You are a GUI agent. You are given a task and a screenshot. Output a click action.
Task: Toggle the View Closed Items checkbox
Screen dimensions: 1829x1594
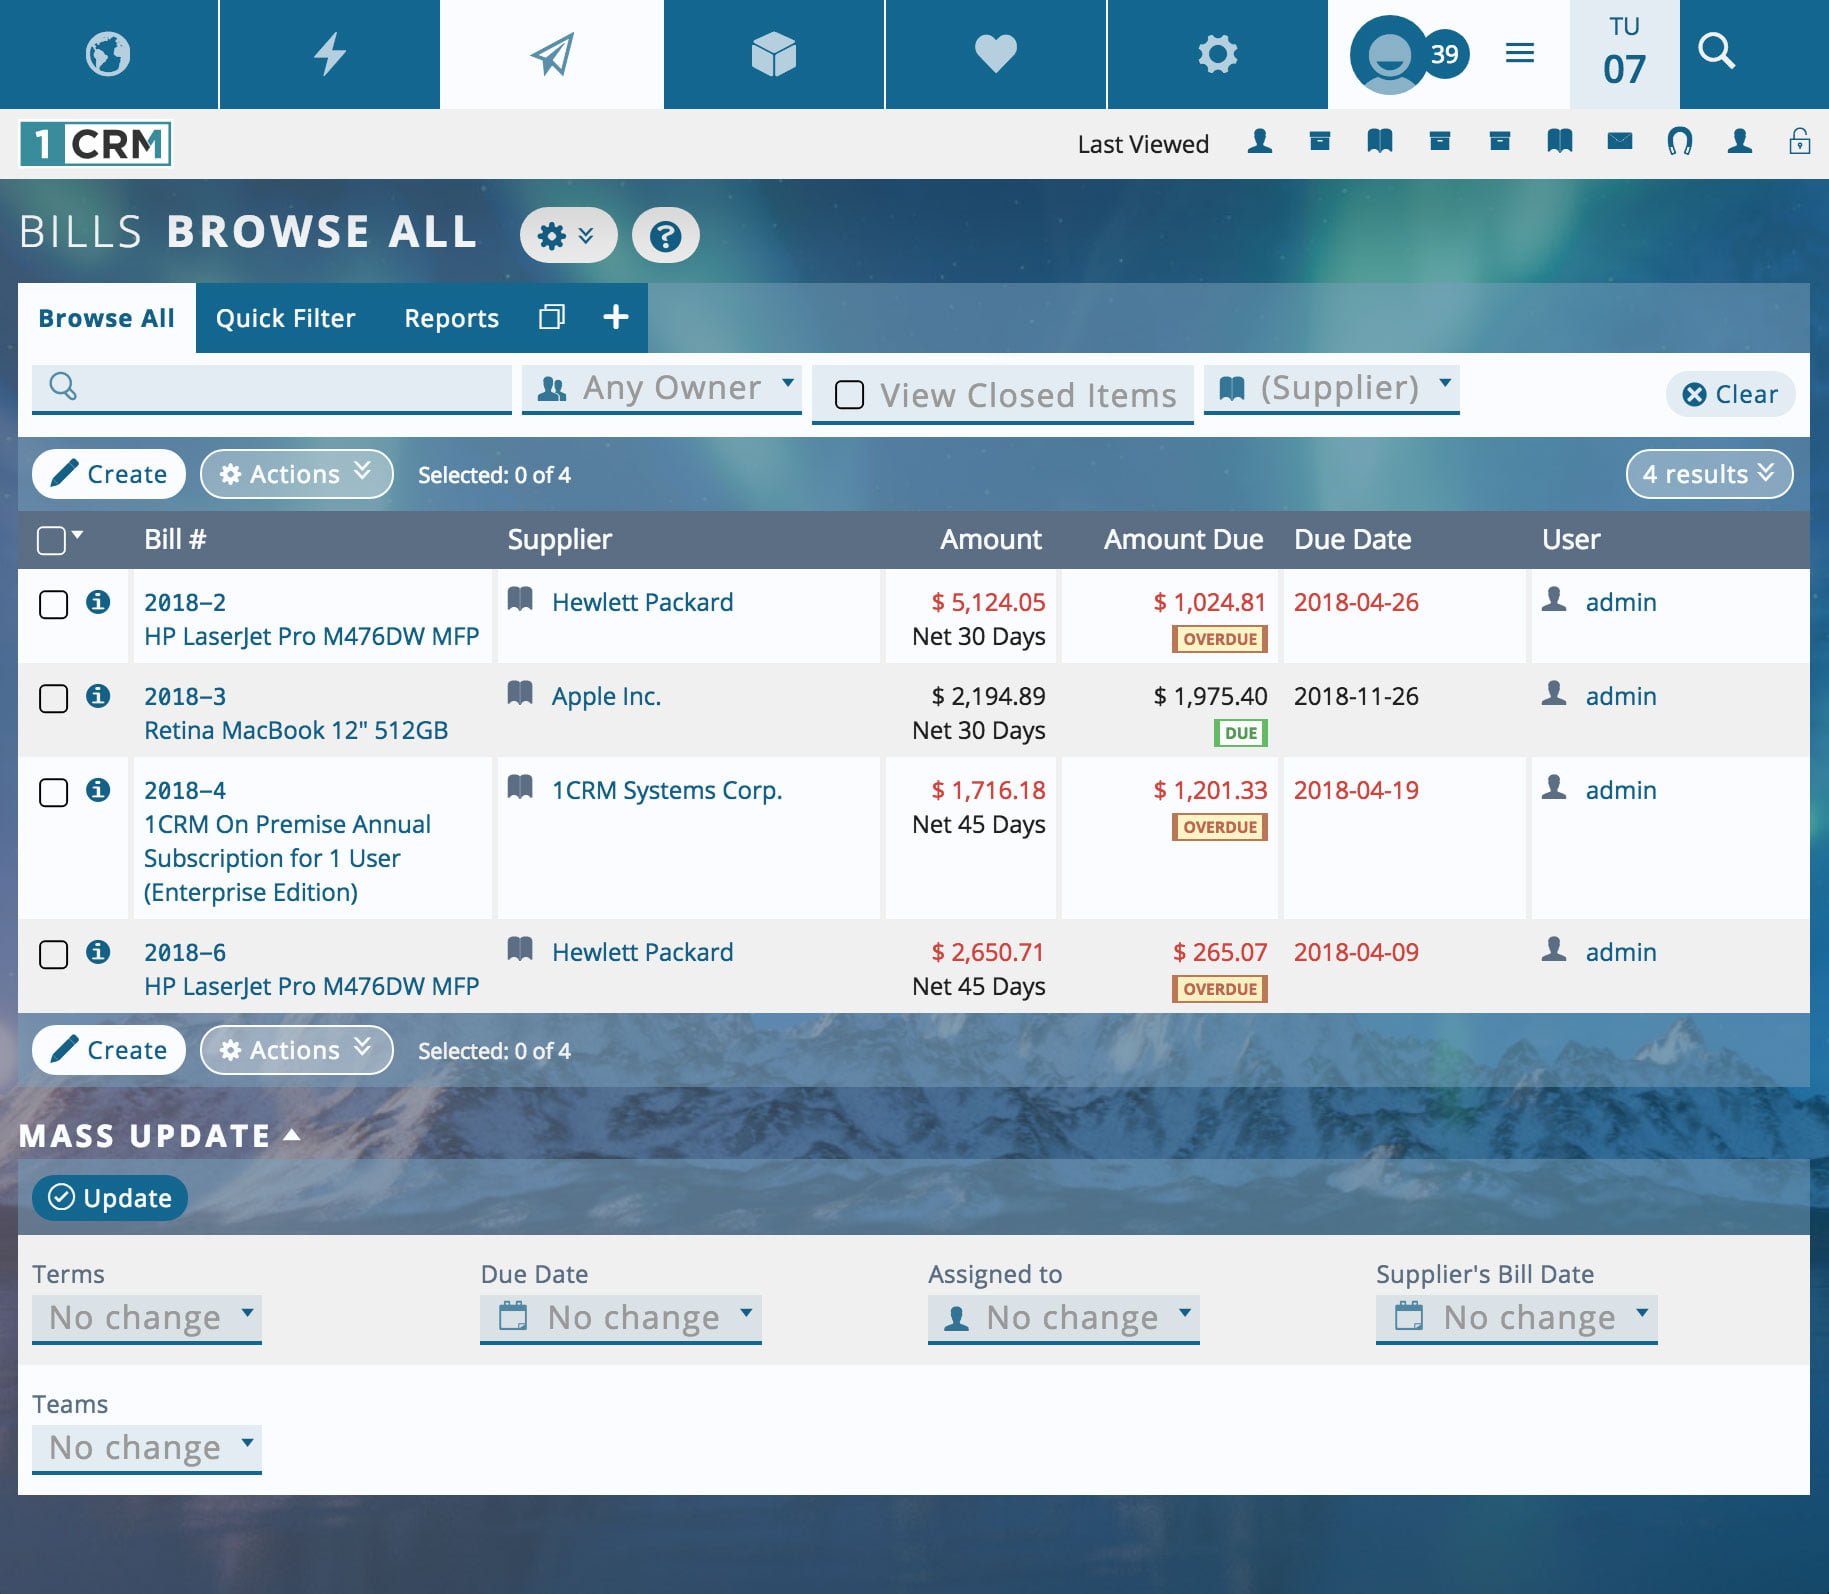(x=849, y=395)
